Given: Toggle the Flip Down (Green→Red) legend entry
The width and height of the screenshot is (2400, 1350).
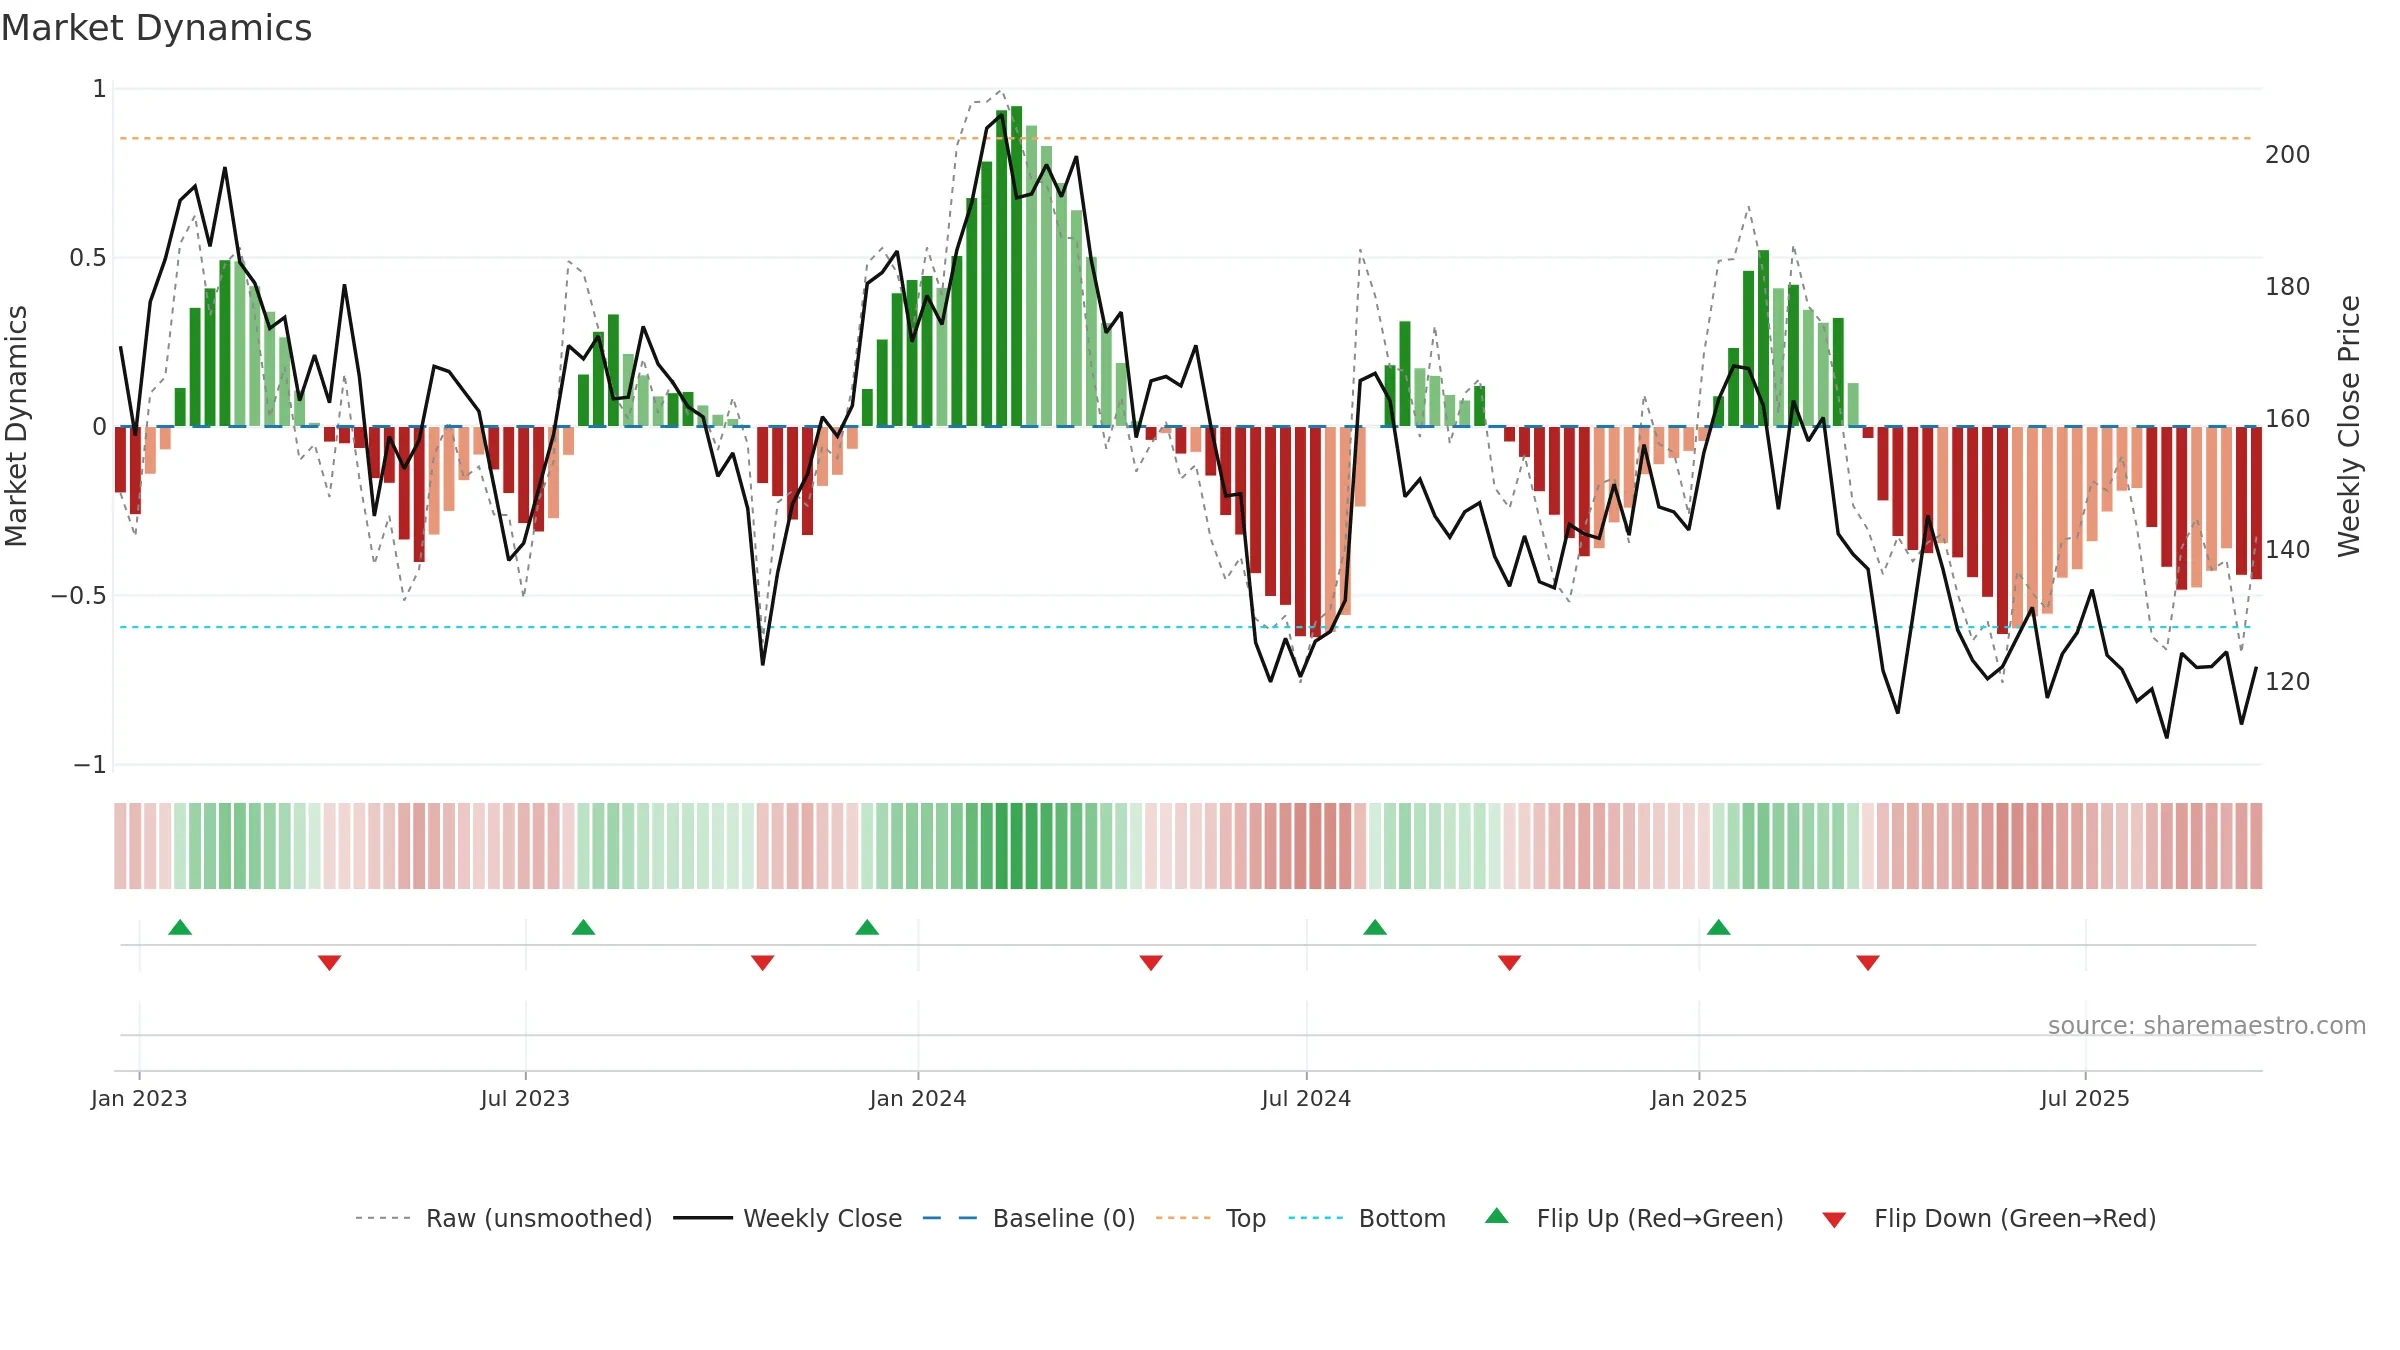Looking at the screenshot, I should [1988, 1218].
